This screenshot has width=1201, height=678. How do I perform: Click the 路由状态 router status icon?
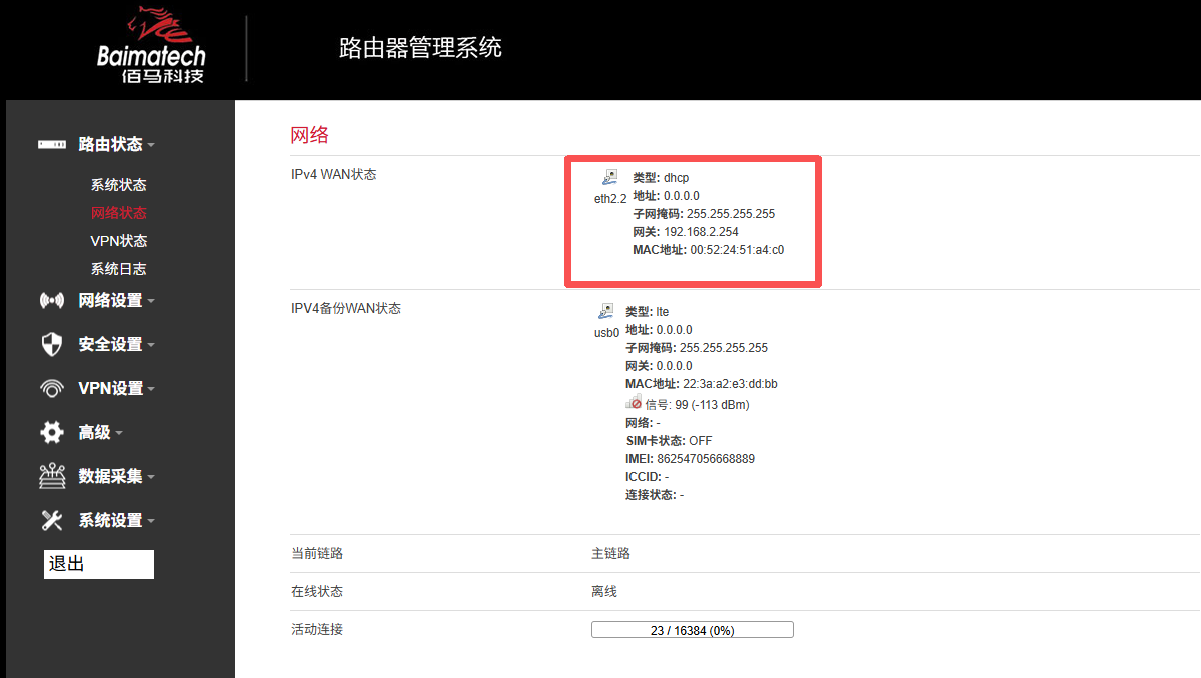point(52,143)
